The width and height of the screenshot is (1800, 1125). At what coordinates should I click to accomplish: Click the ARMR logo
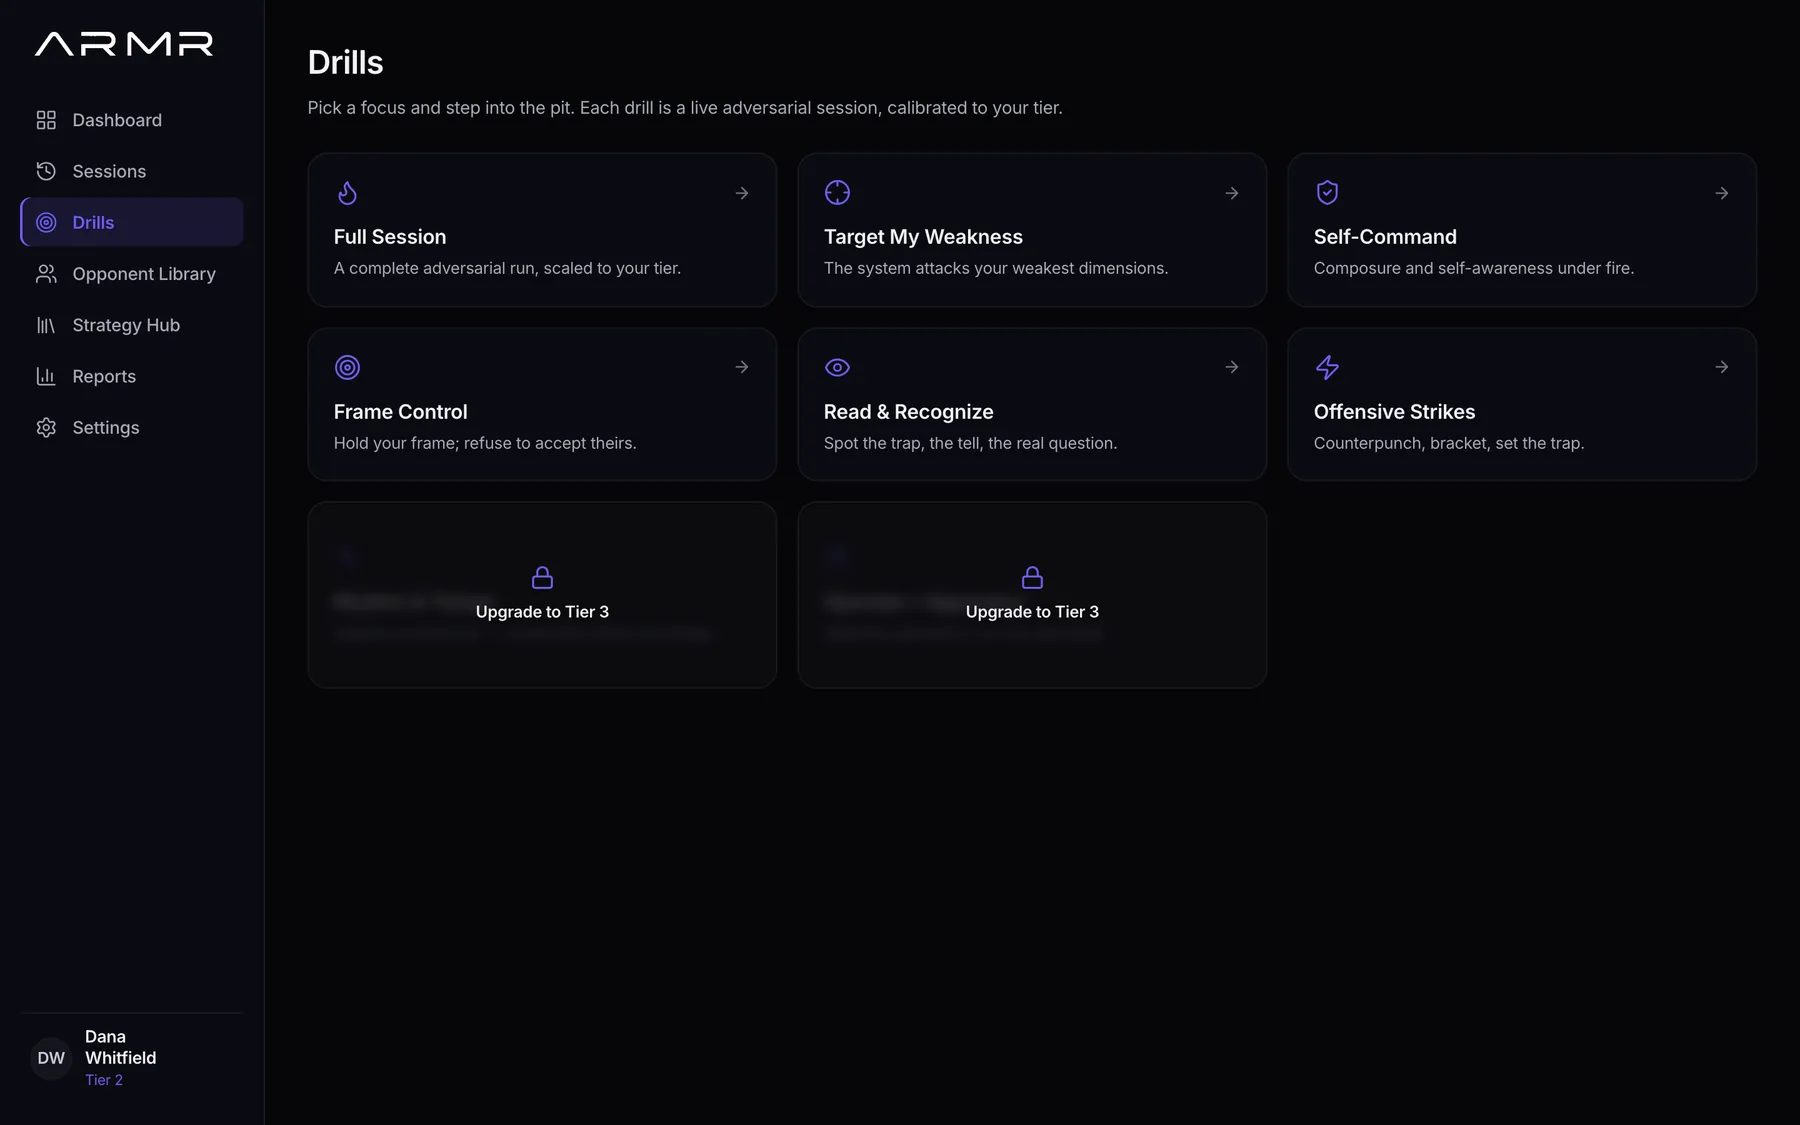click(x=124, y=44)
